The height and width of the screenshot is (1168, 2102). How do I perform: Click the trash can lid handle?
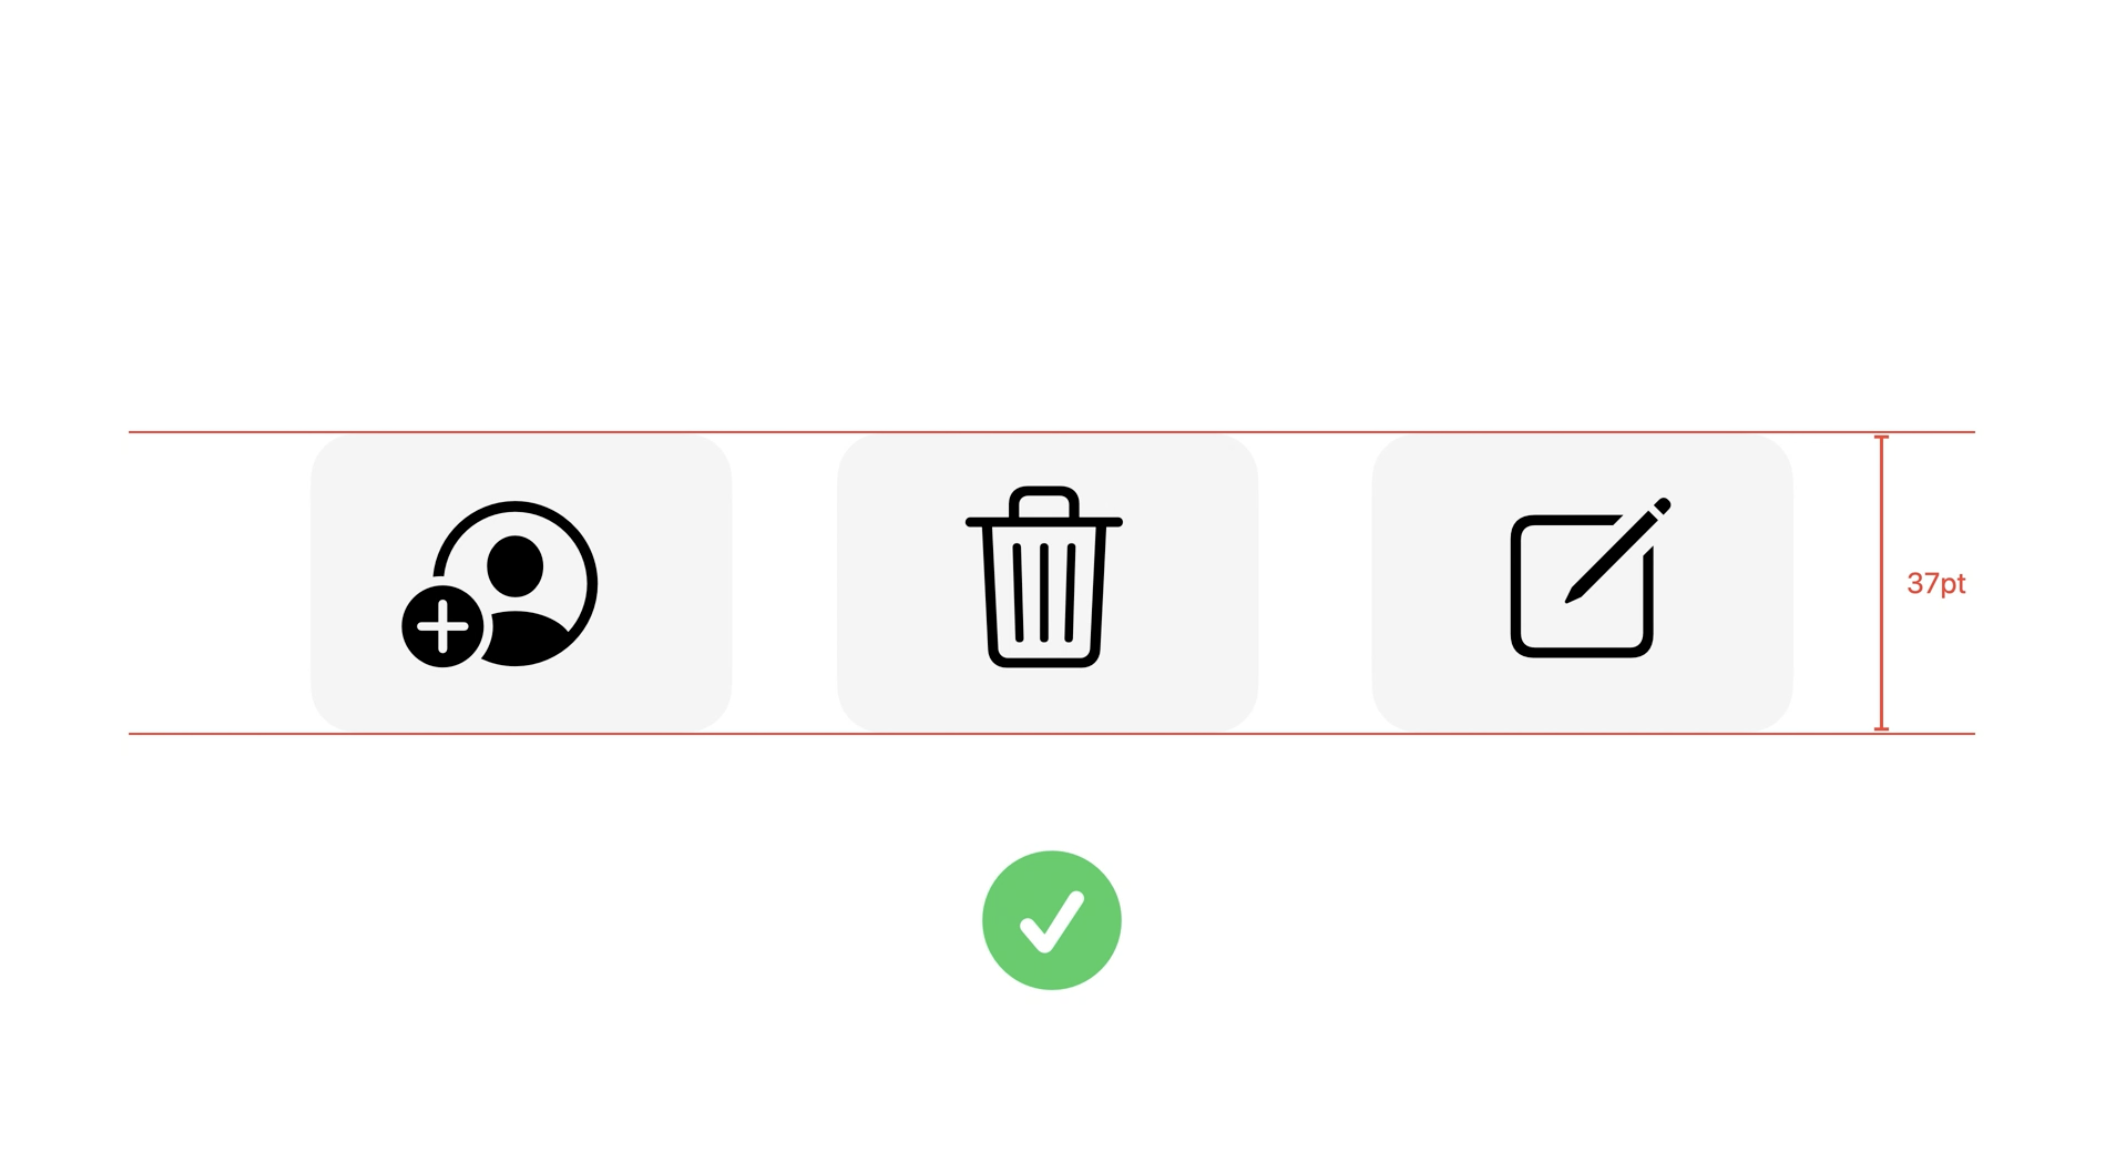tap(1044, 502)
